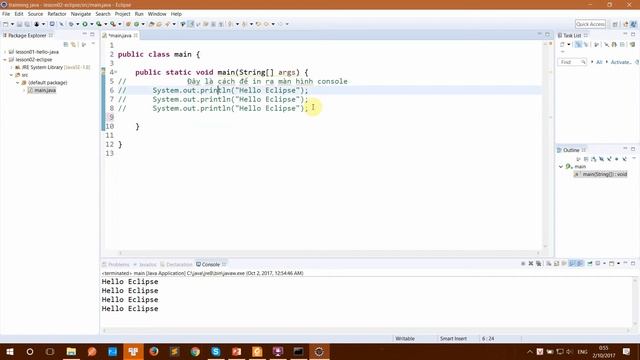Open the File menu
The image size is (640, 360).
tap(6, 14)
